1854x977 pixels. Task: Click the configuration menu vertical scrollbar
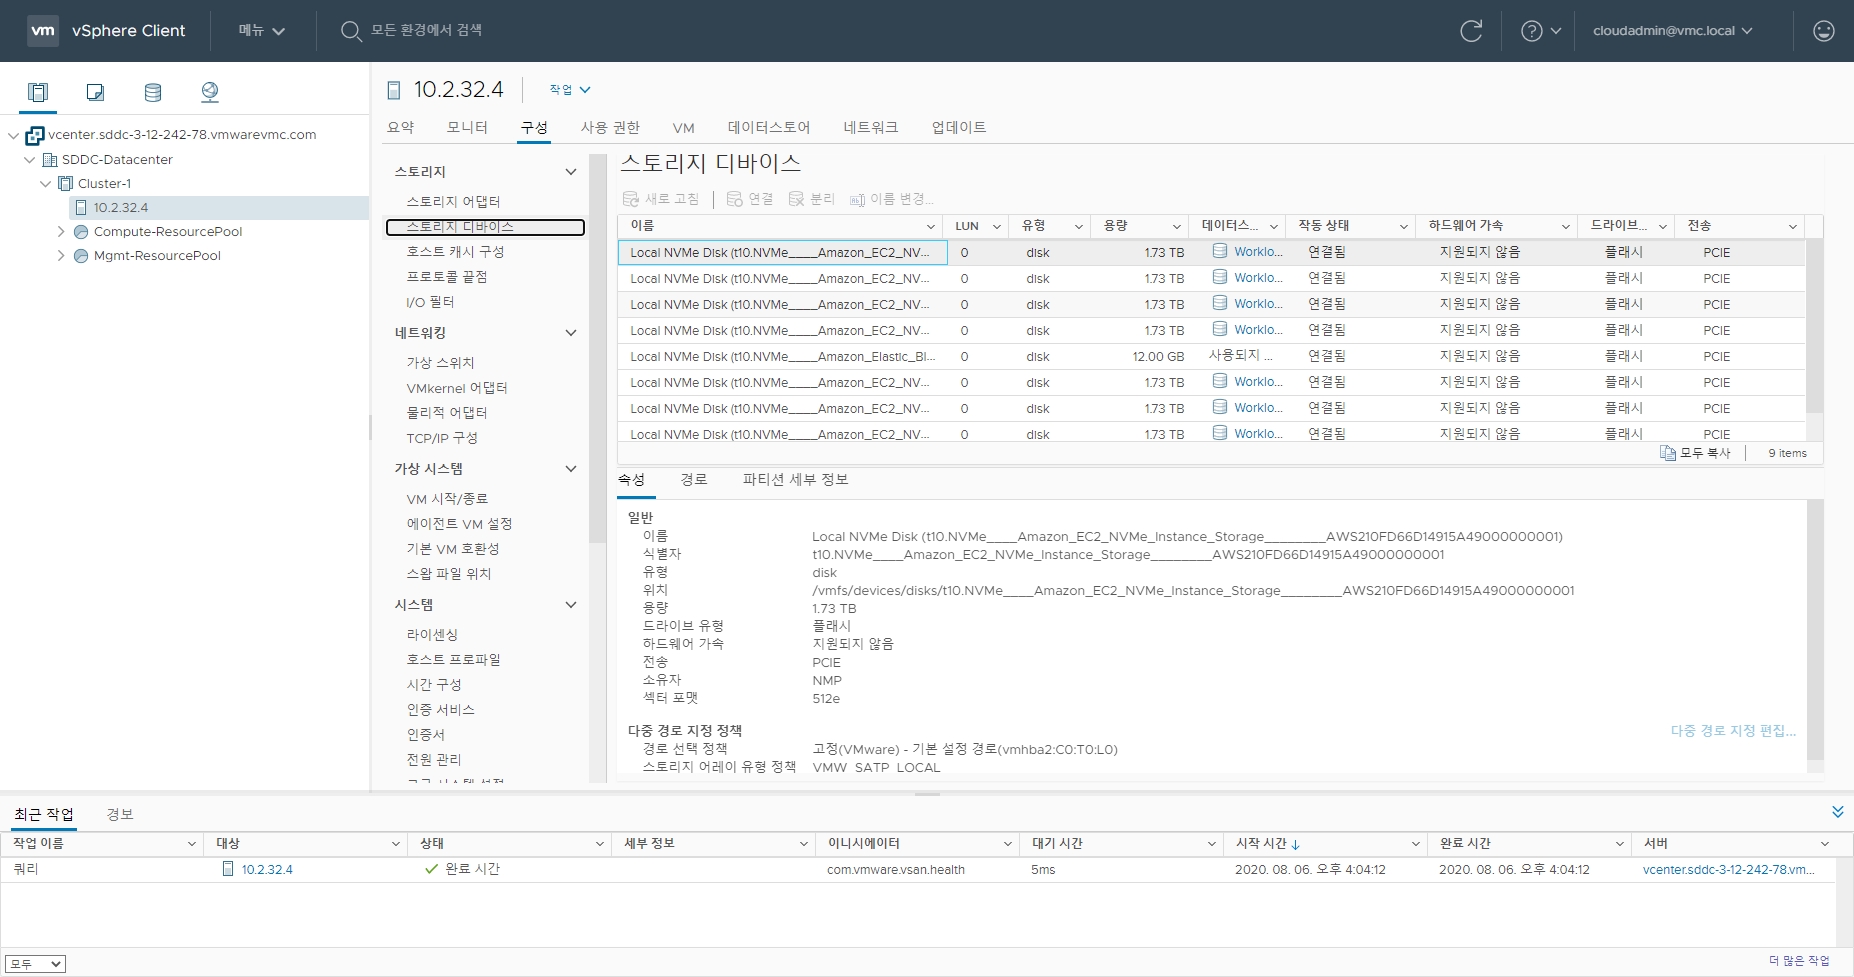(x=598, y=349)
